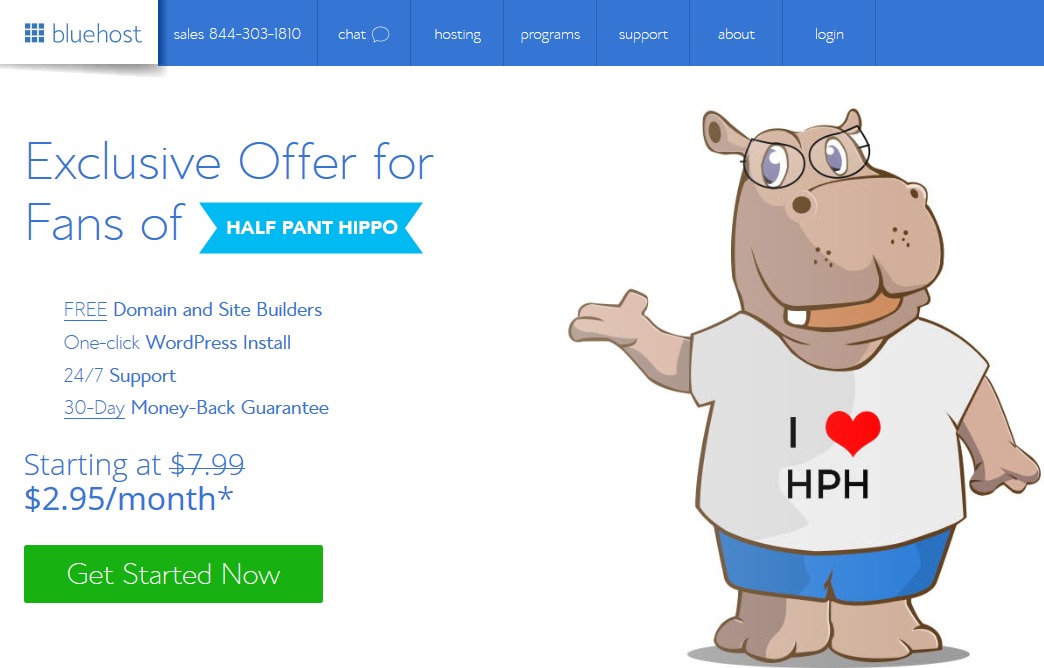Click the HALF PANT HIPPO banner
This screenshot has height=668, width=1044.
click(311, 228)
